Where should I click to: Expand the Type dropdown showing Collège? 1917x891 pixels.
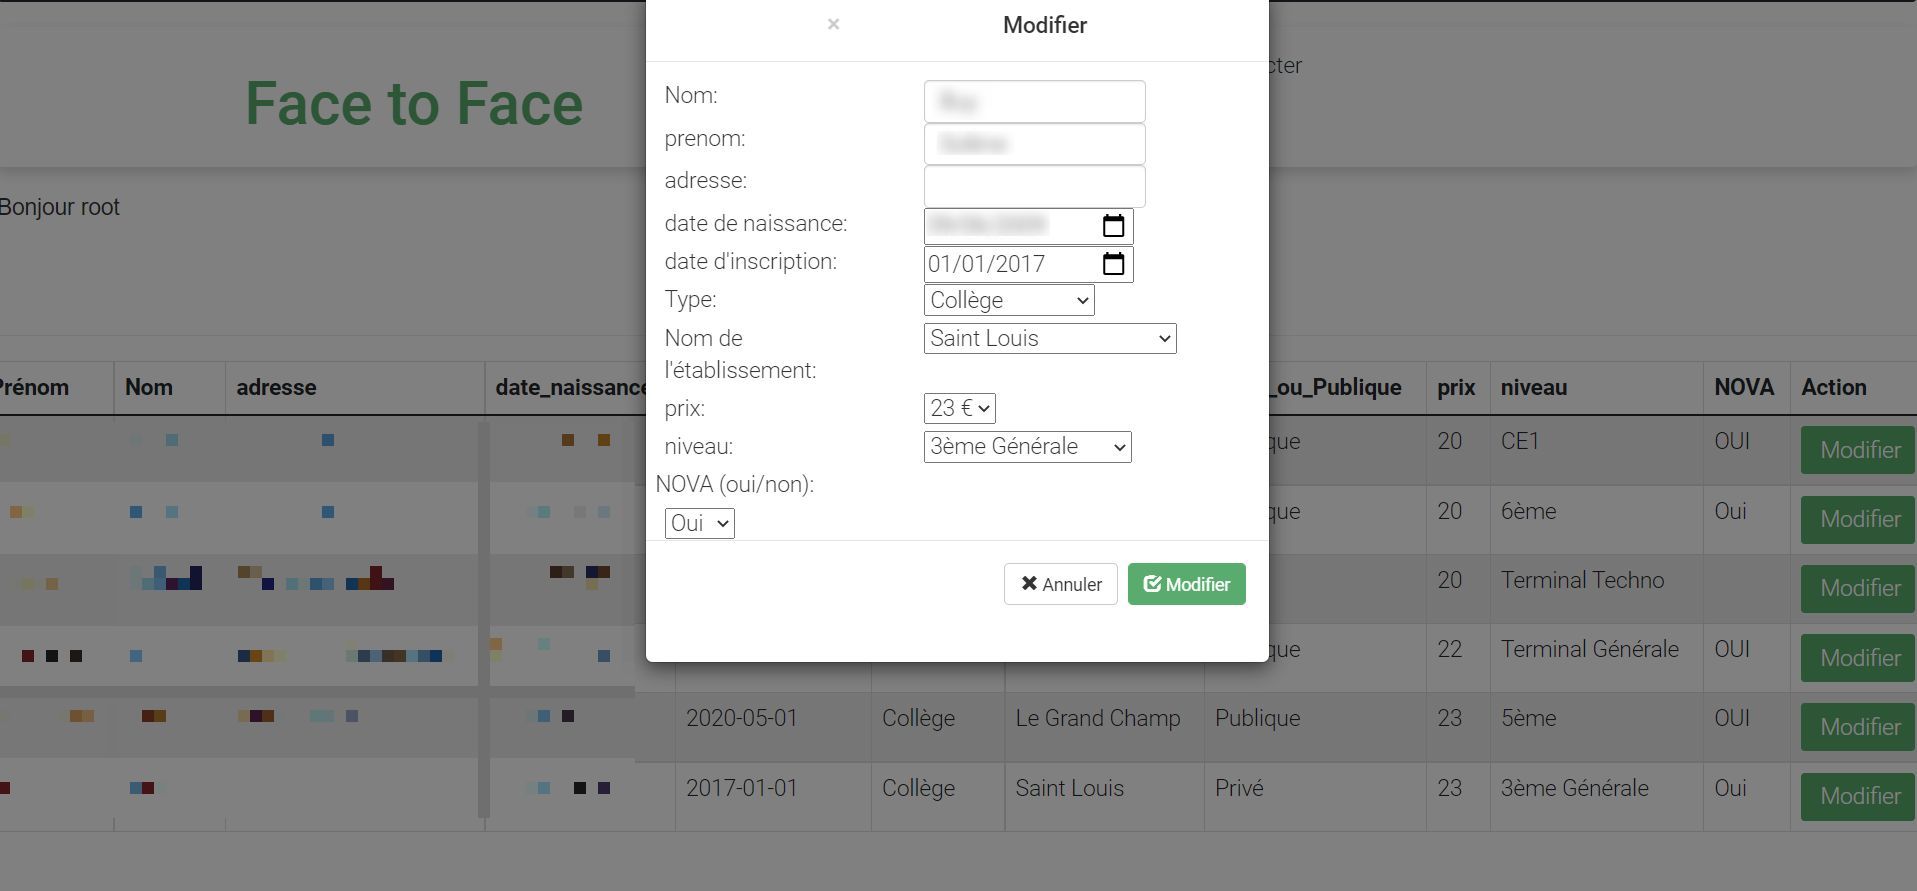[x=1008, y=300]
